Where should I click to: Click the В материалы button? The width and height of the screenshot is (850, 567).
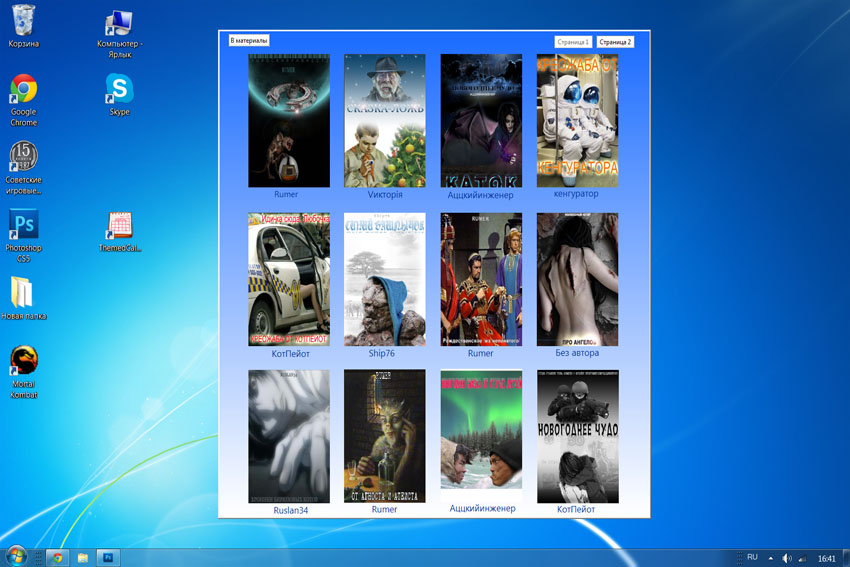click(249, 41)
